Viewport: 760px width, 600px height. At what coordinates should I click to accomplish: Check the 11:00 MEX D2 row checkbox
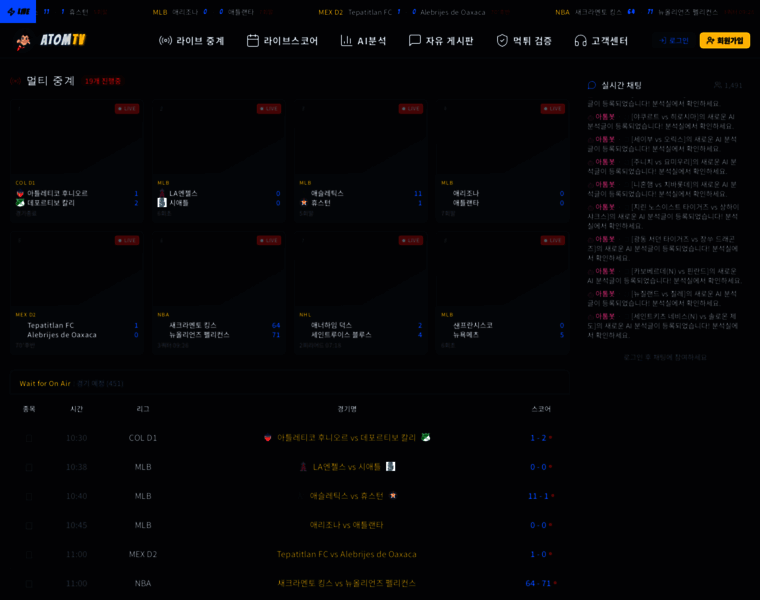coord(29,554)
